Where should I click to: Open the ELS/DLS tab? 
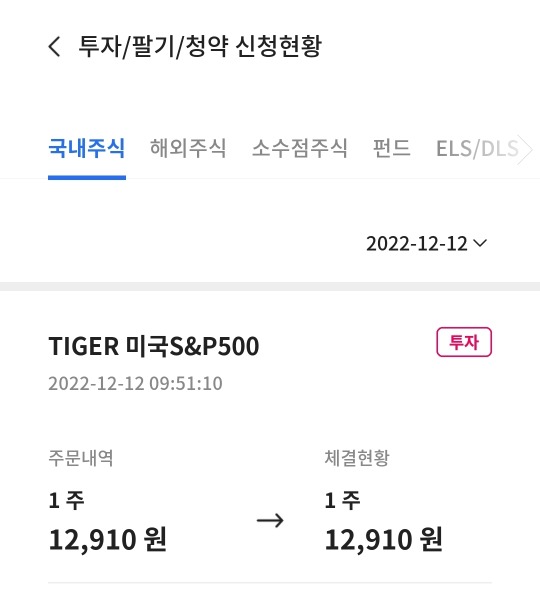(x=477, y=149)
